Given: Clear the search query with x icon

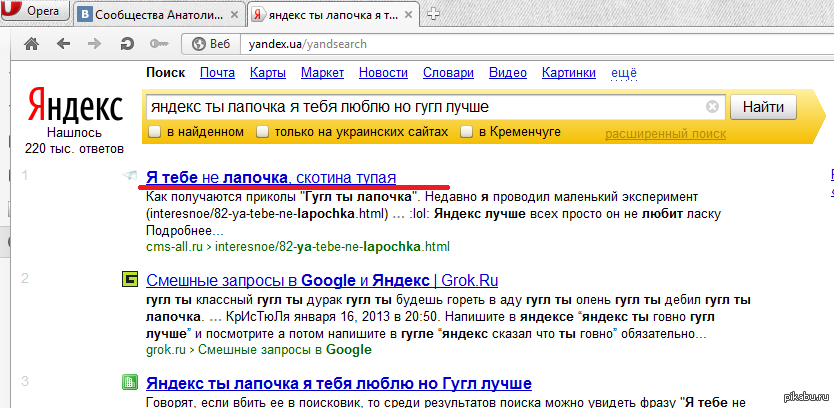Looking at the screenshot, I should 712,107.
